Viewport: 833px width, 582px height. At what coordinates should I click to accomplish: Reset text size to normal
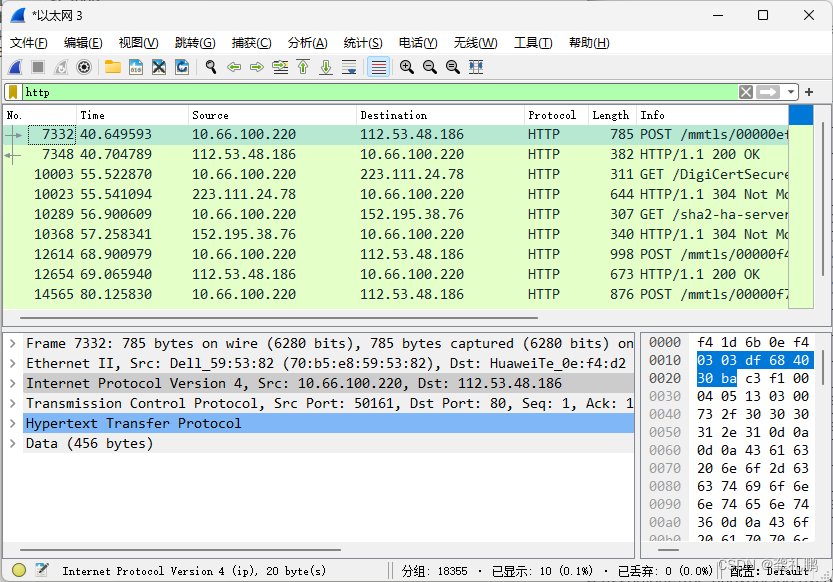(x=453, y=67)
